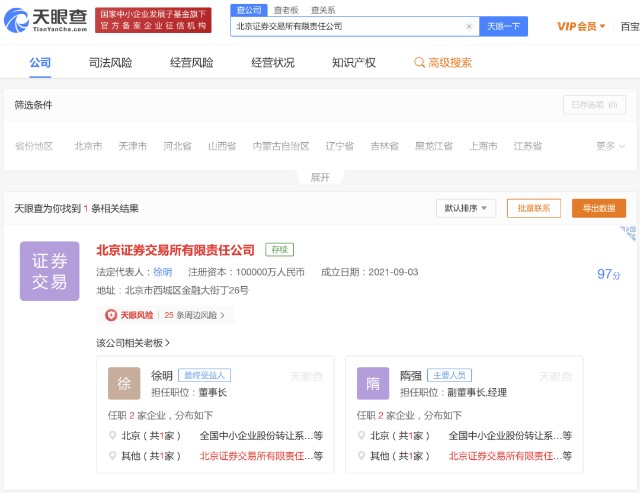Clear the search box text
The width and height of the screenshot is (640, 493).
click(x=469, y=27)
